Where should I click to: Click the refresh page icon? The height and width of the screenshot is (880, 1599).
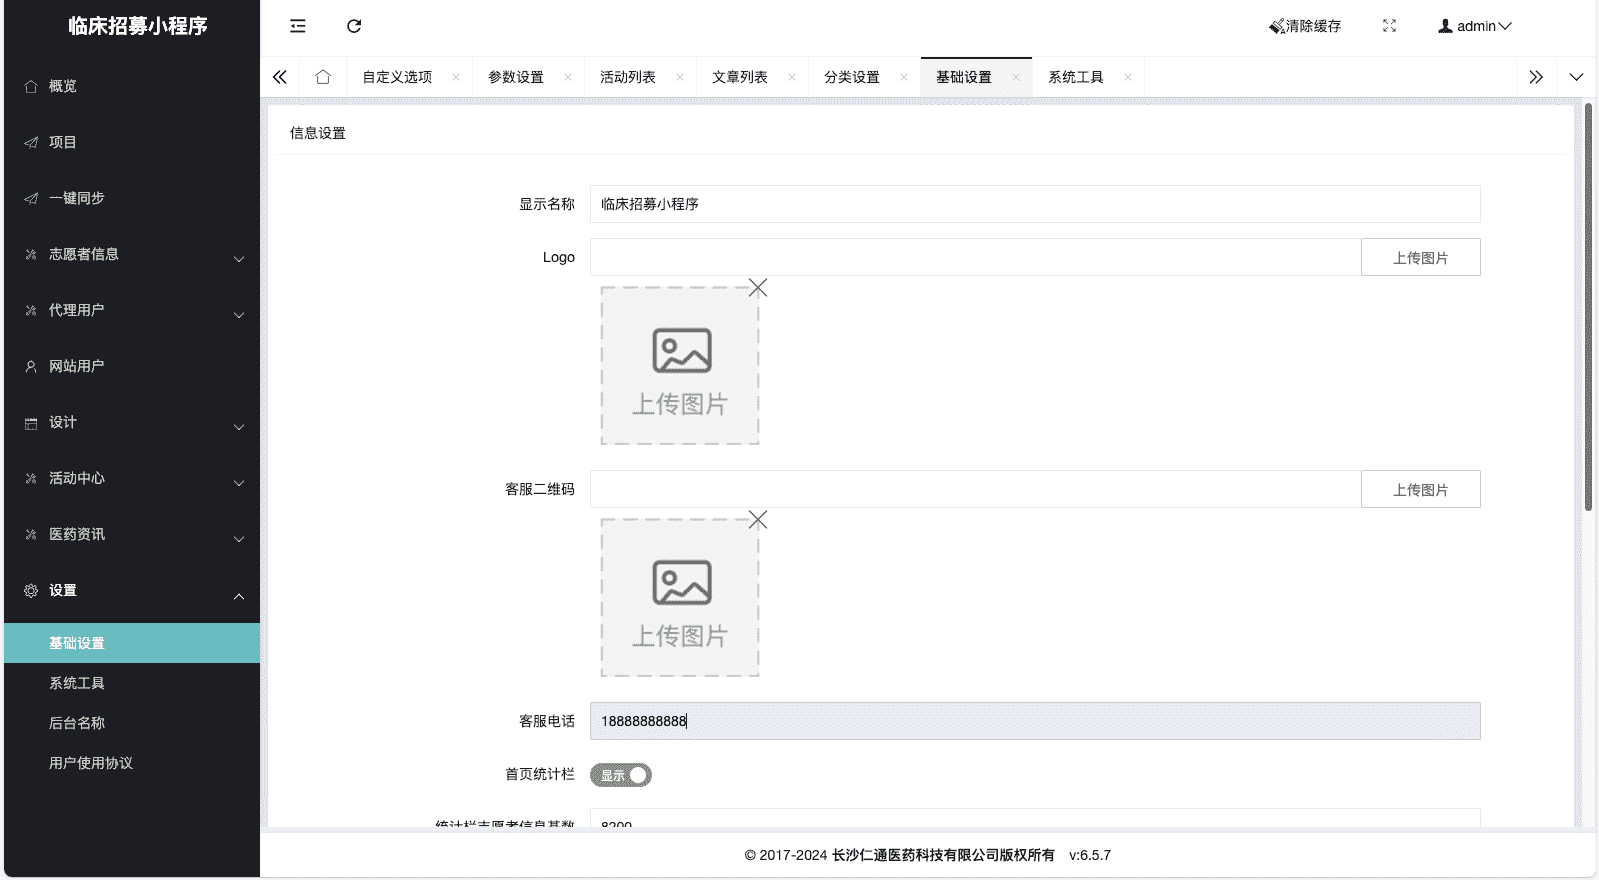tap(354, 26)
